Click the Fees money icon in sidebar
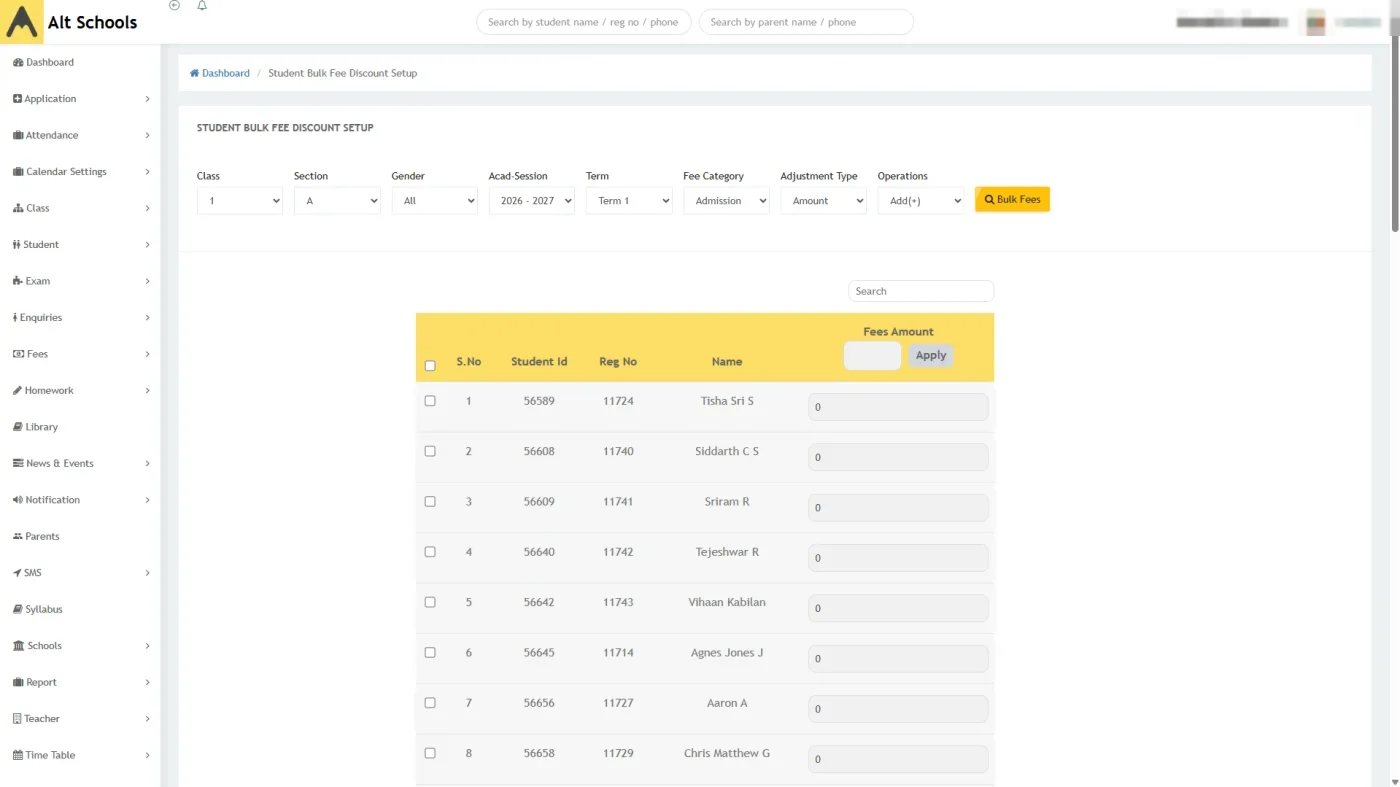The height and width of the screenshot is (787, 1400). click(x=18, y=354)
